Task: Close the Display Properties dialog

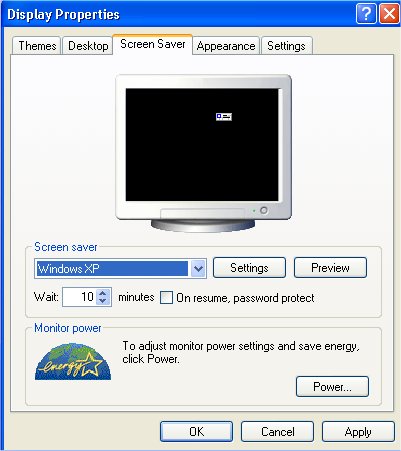Action: 389,14
